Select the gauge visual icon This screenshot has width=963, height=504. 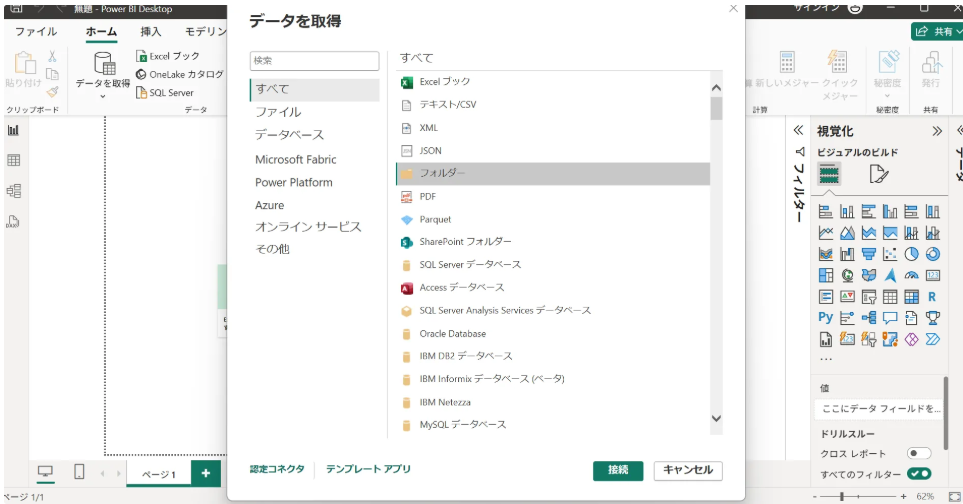pos(911,276)
